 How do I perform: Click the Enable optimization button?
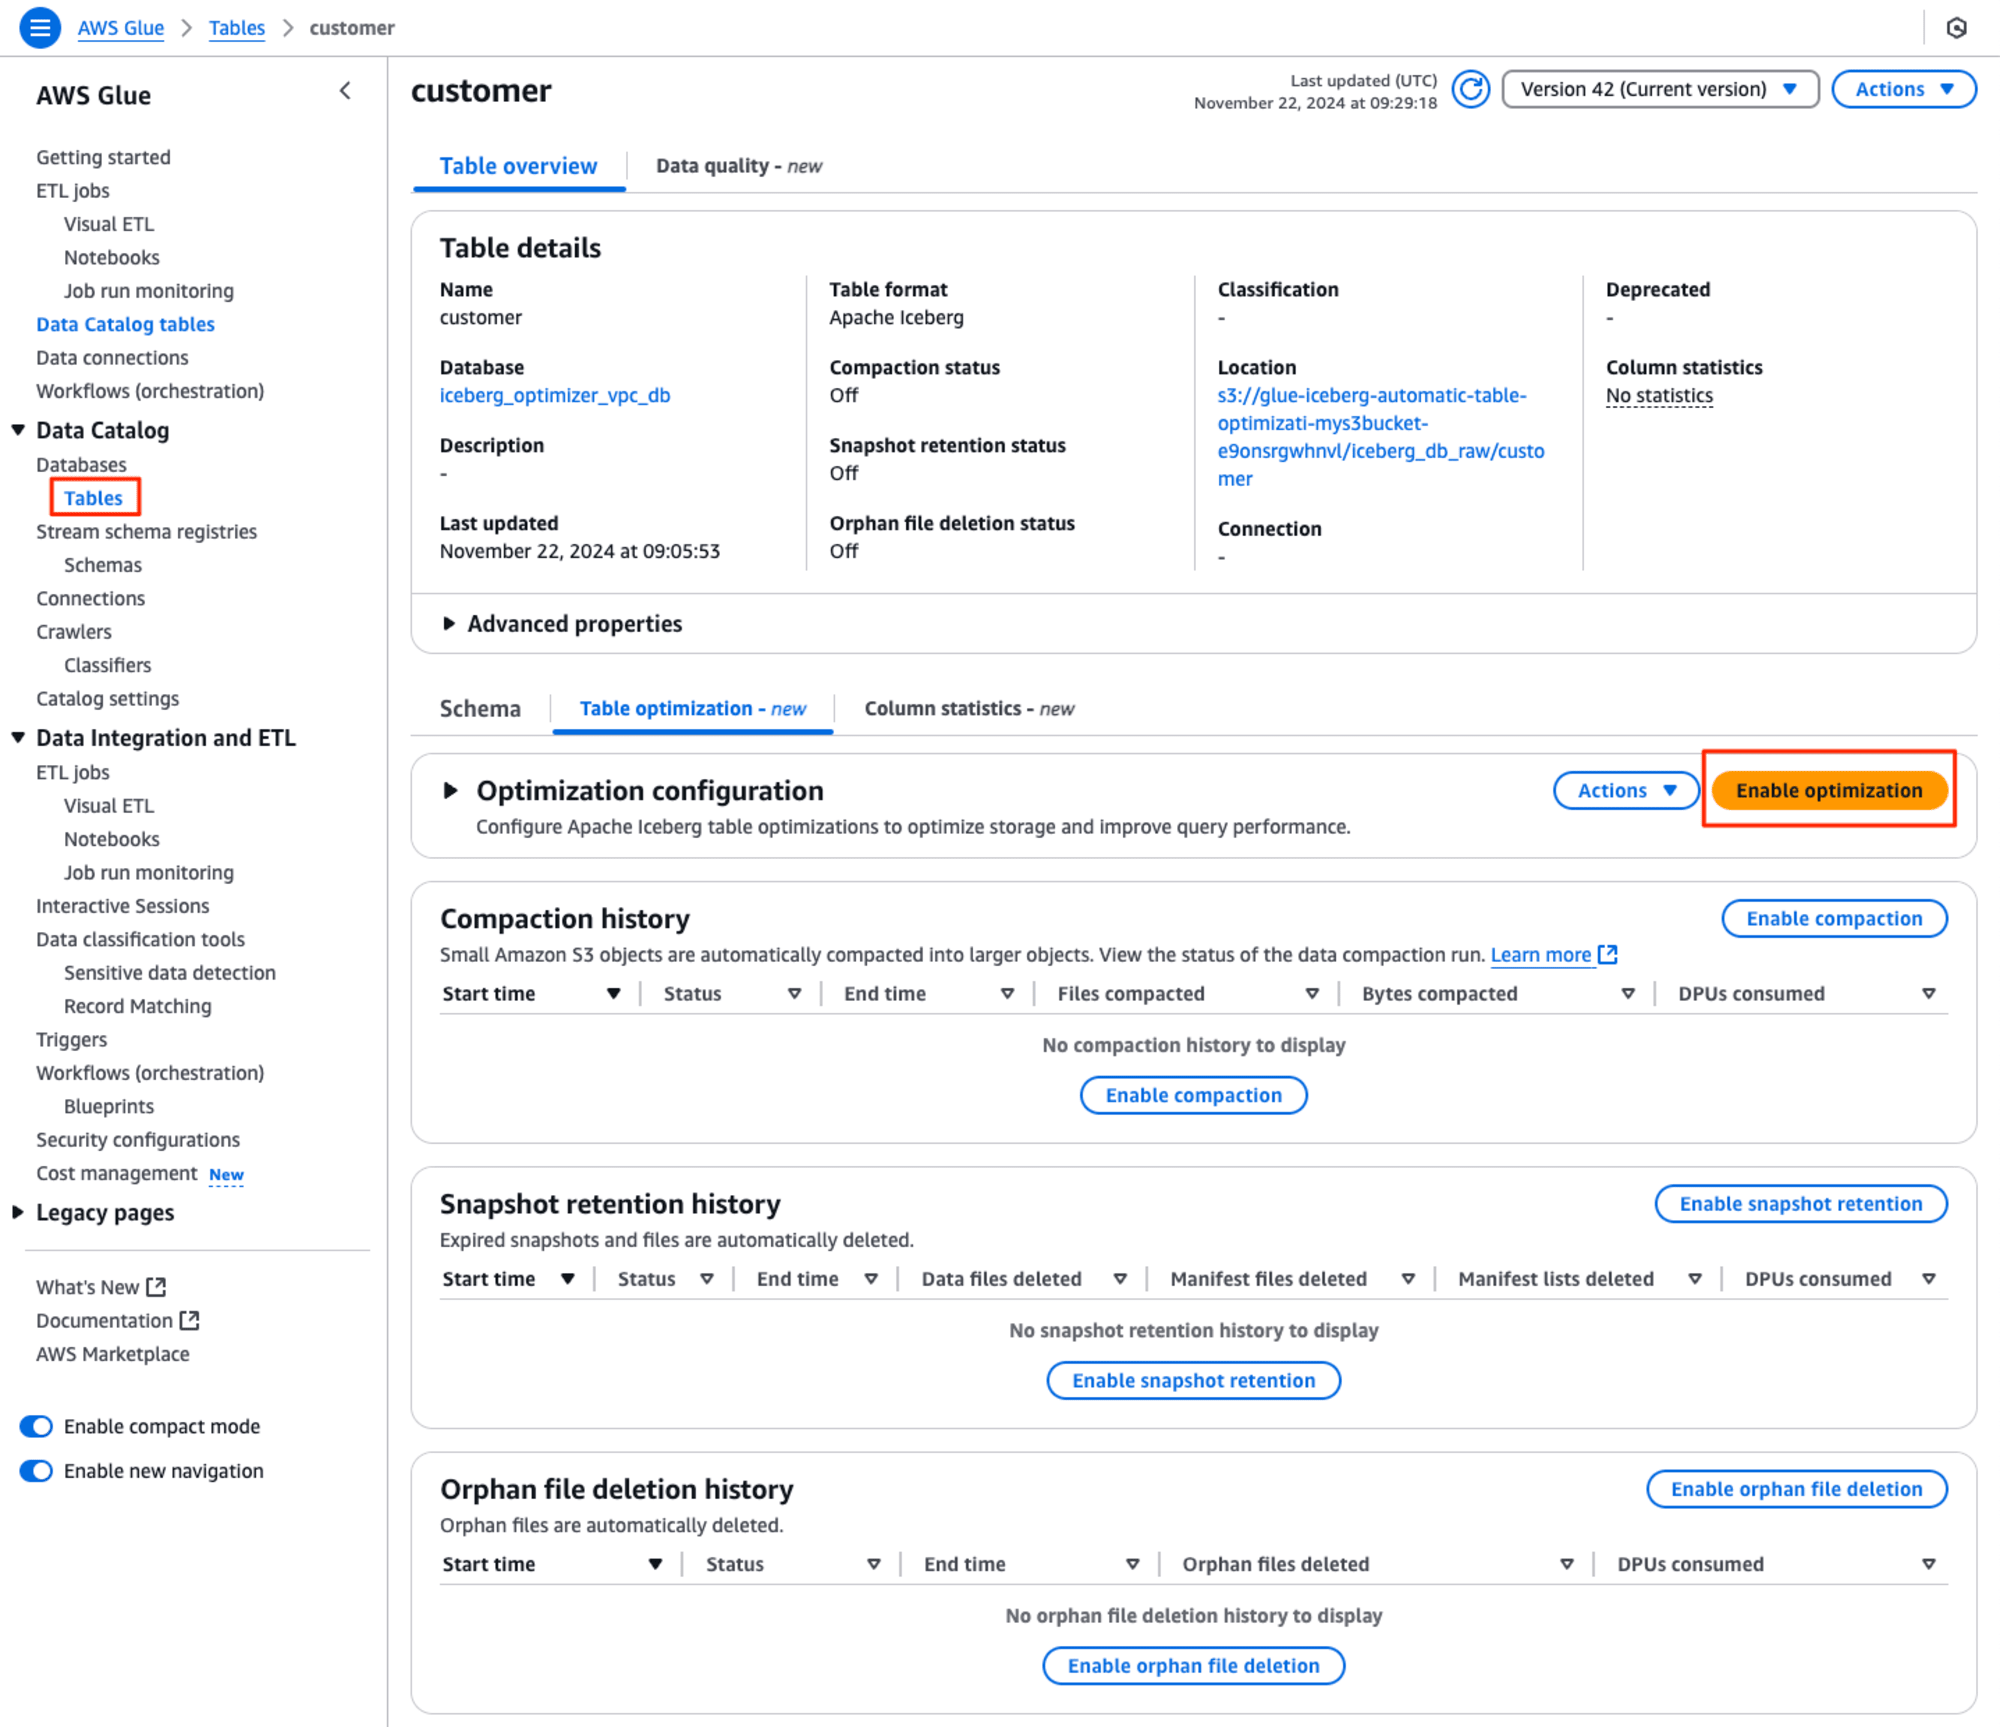coord(1829,790)
